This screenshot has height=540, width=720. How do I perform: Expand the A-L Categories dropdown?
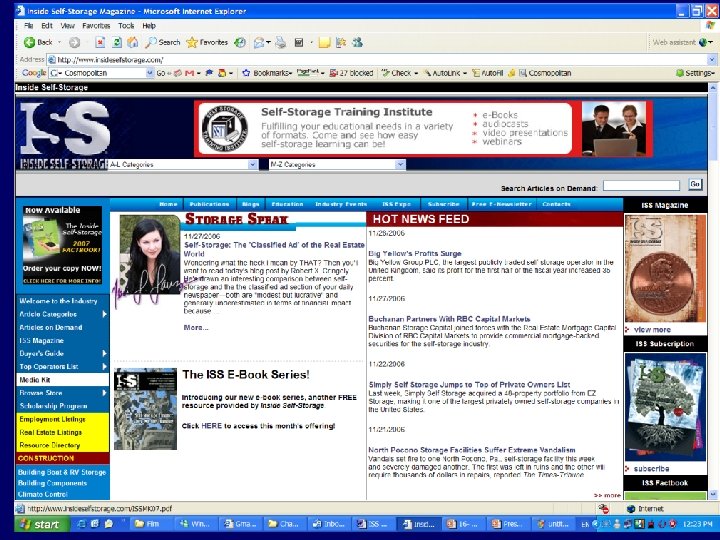click(x=253, y=164)
